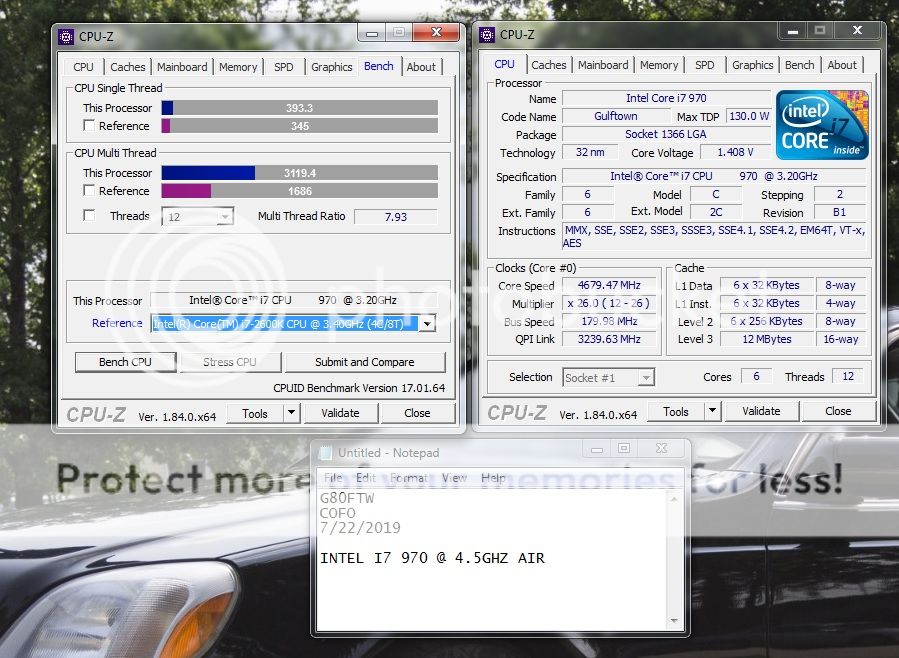Viewport: 899px width, 658px height.
Task: Close the left CPU-Z Bench window
Action: point(438,33)
